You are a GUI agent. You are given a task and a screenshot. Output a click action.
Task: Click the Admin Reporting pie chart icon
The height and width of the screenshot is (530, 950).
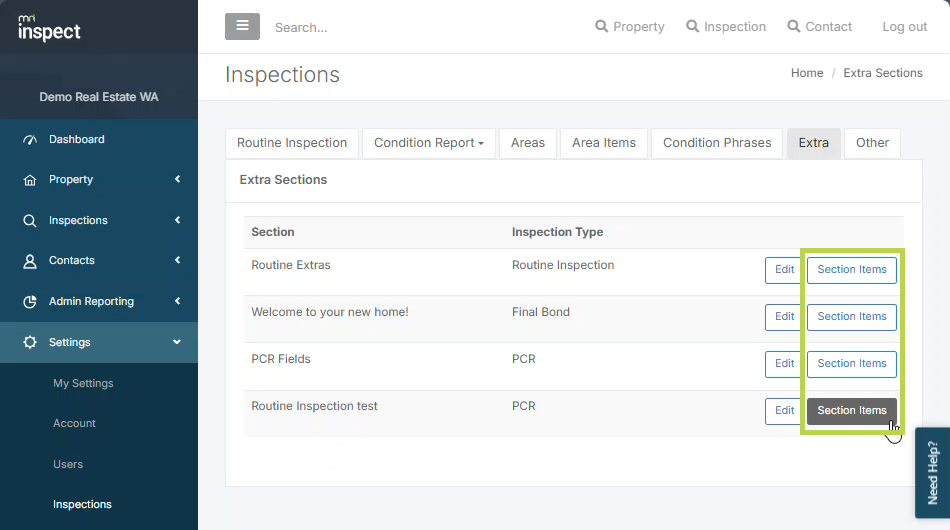30,302
